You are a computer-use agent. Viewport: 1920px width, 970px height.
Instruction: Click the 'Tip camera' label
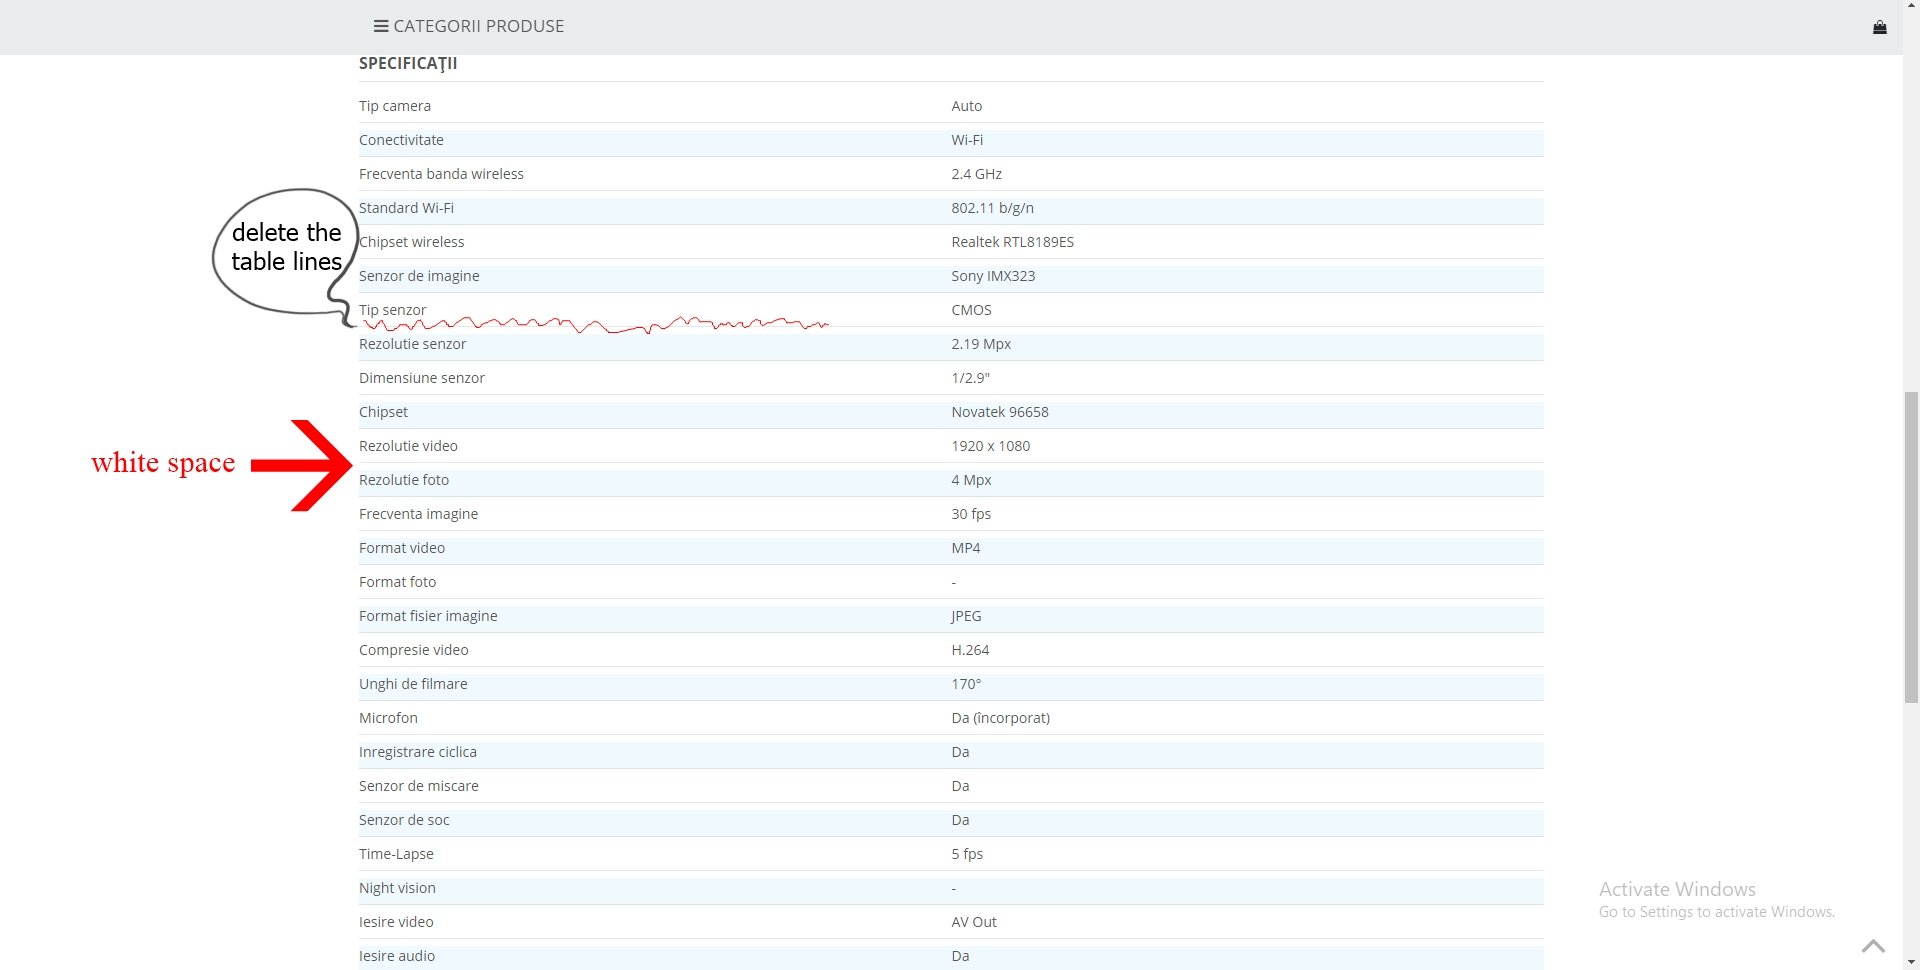(x=395, y=106)
